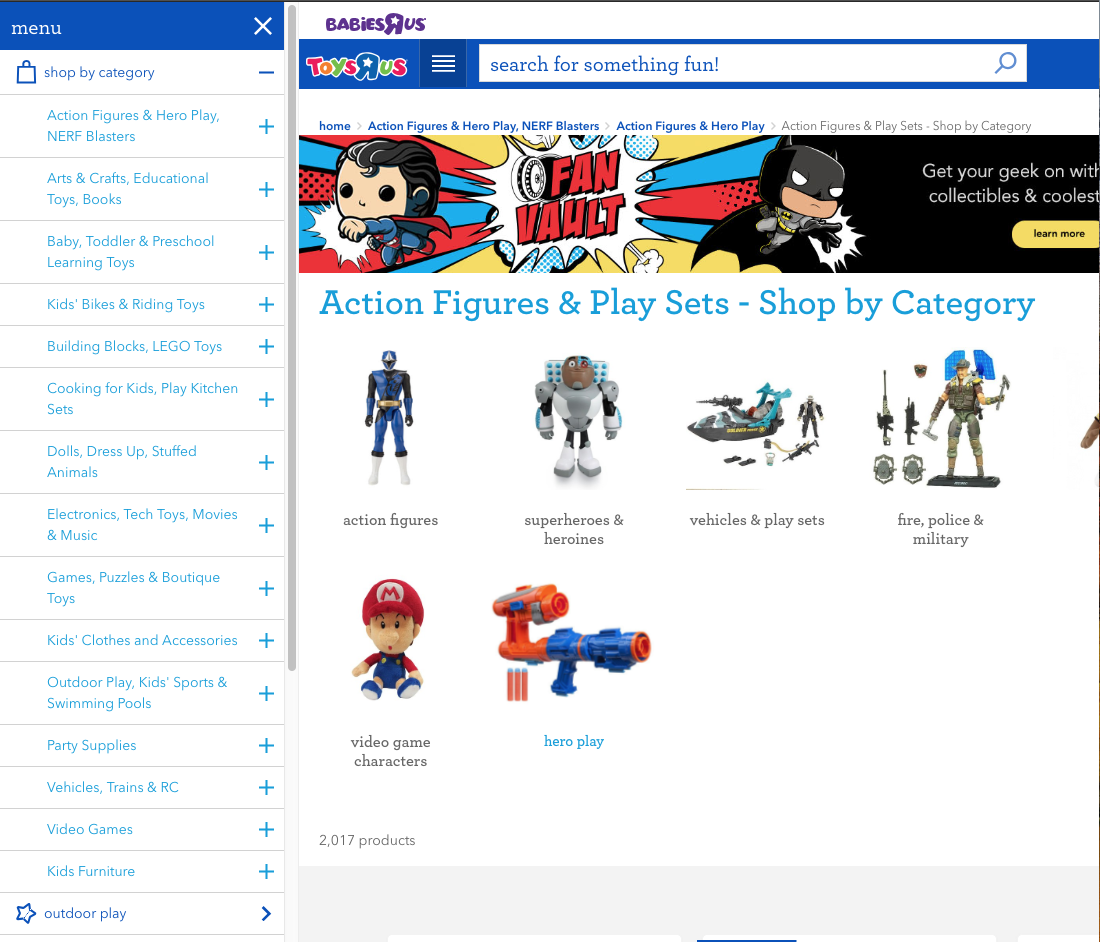Expand Video Games category
The height and width of the screenshot is (942, 1100).
click(266, 830)
